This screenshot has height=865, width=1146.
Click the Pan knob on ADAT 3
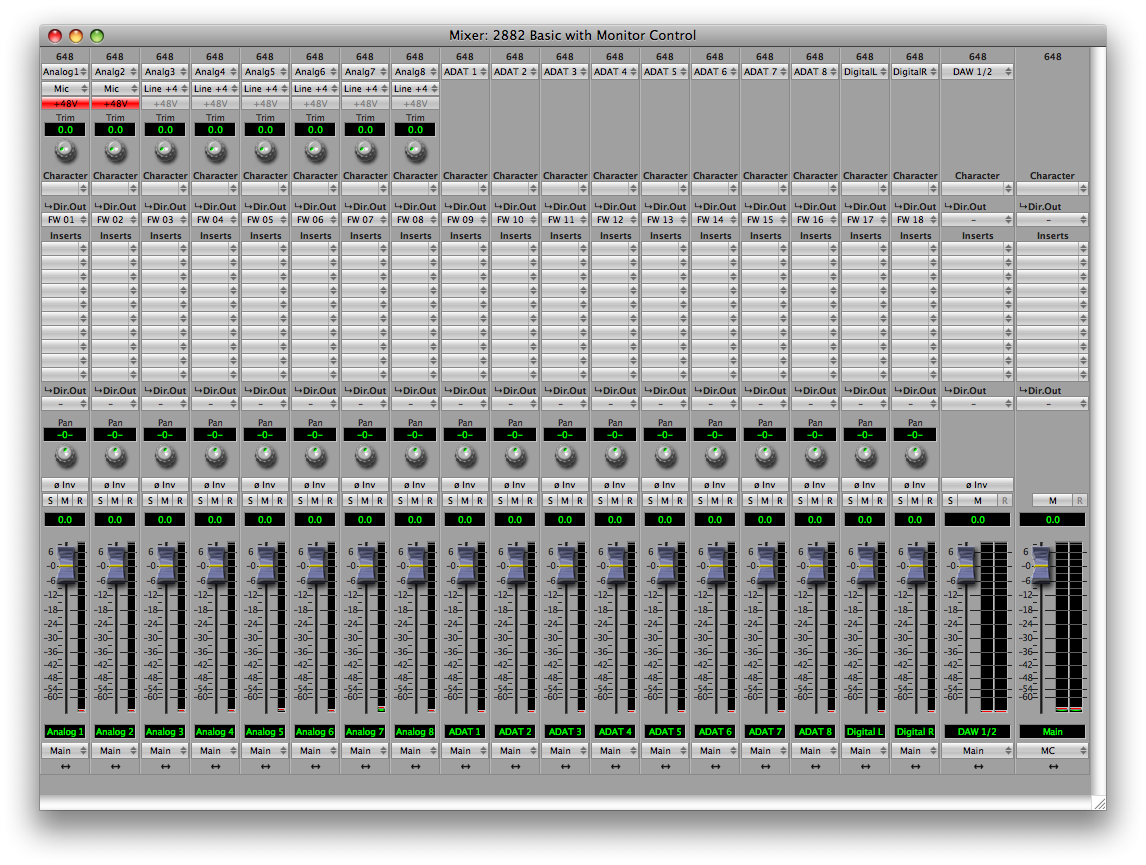tap(565, 455)
